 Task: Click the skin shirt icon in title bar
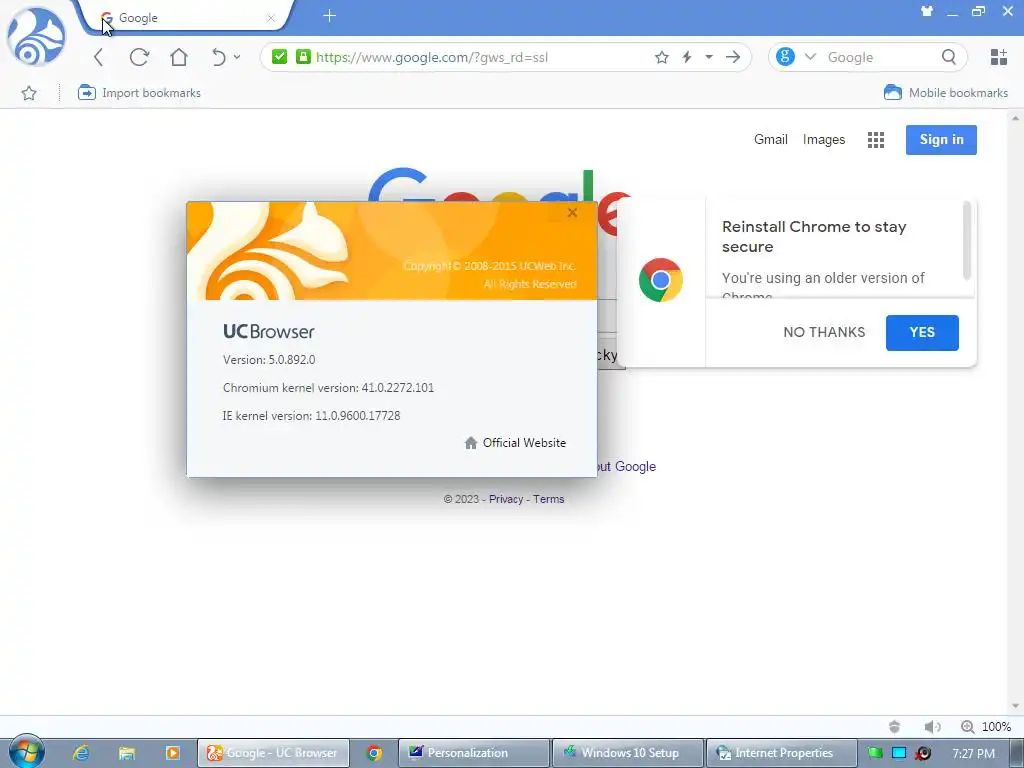pyautogui.click(x=927, y=11)
